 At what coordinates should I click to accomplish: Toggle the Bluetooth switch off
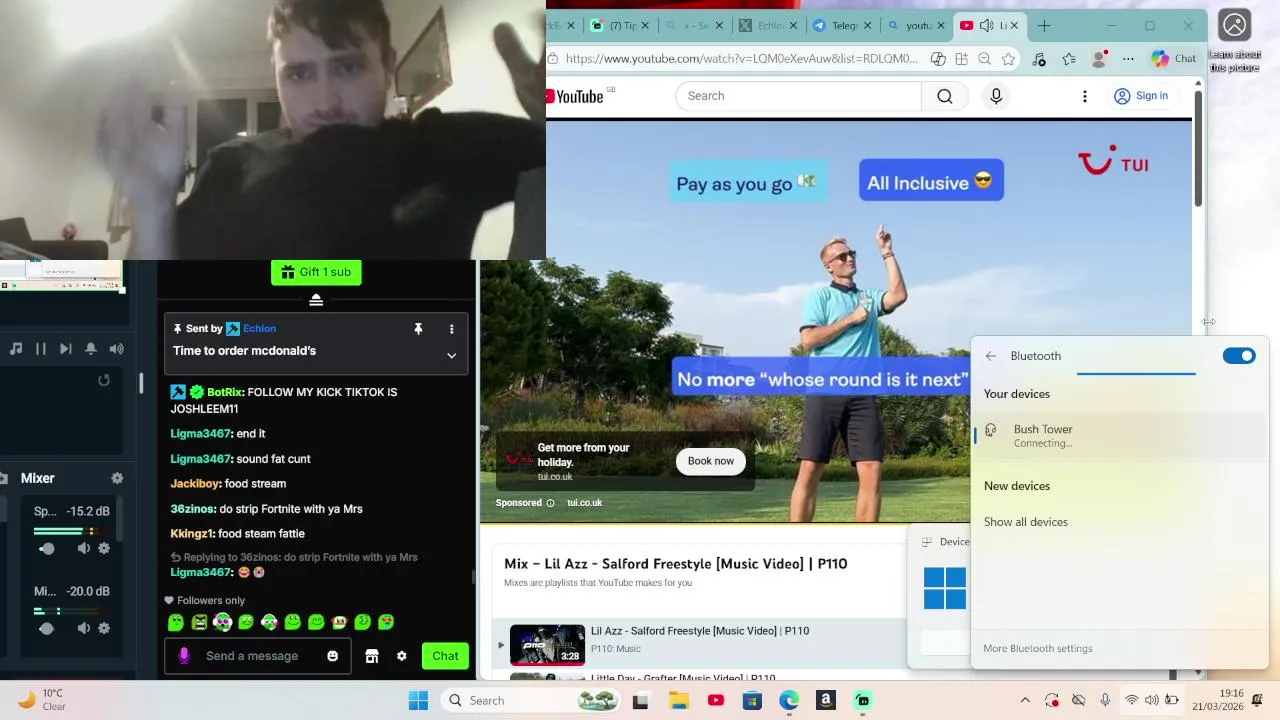pyautogui.click(x=1239, y=356)
